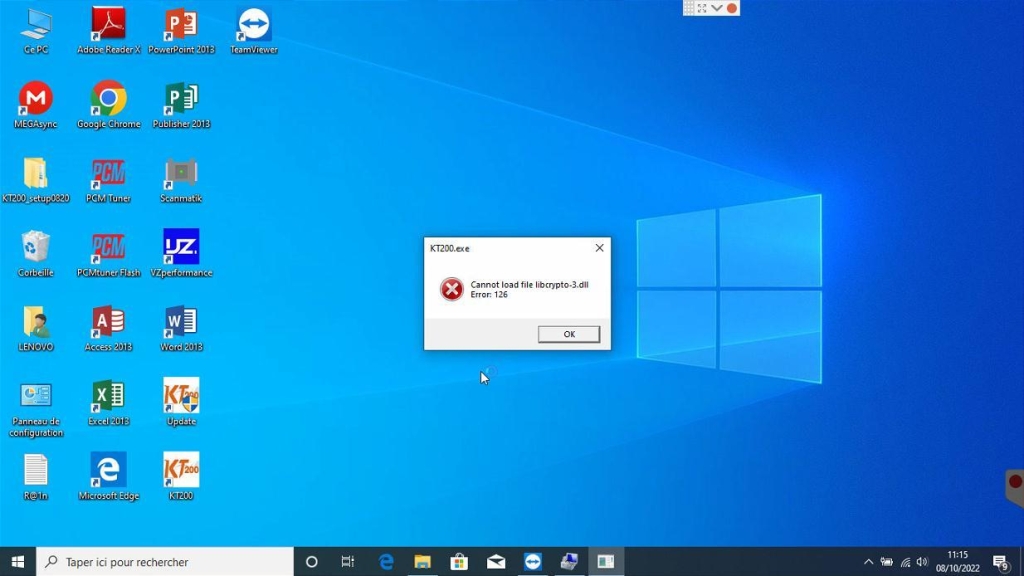Select the KT200 desktop shortcut
1024x576 pixels.
(181, 477)
